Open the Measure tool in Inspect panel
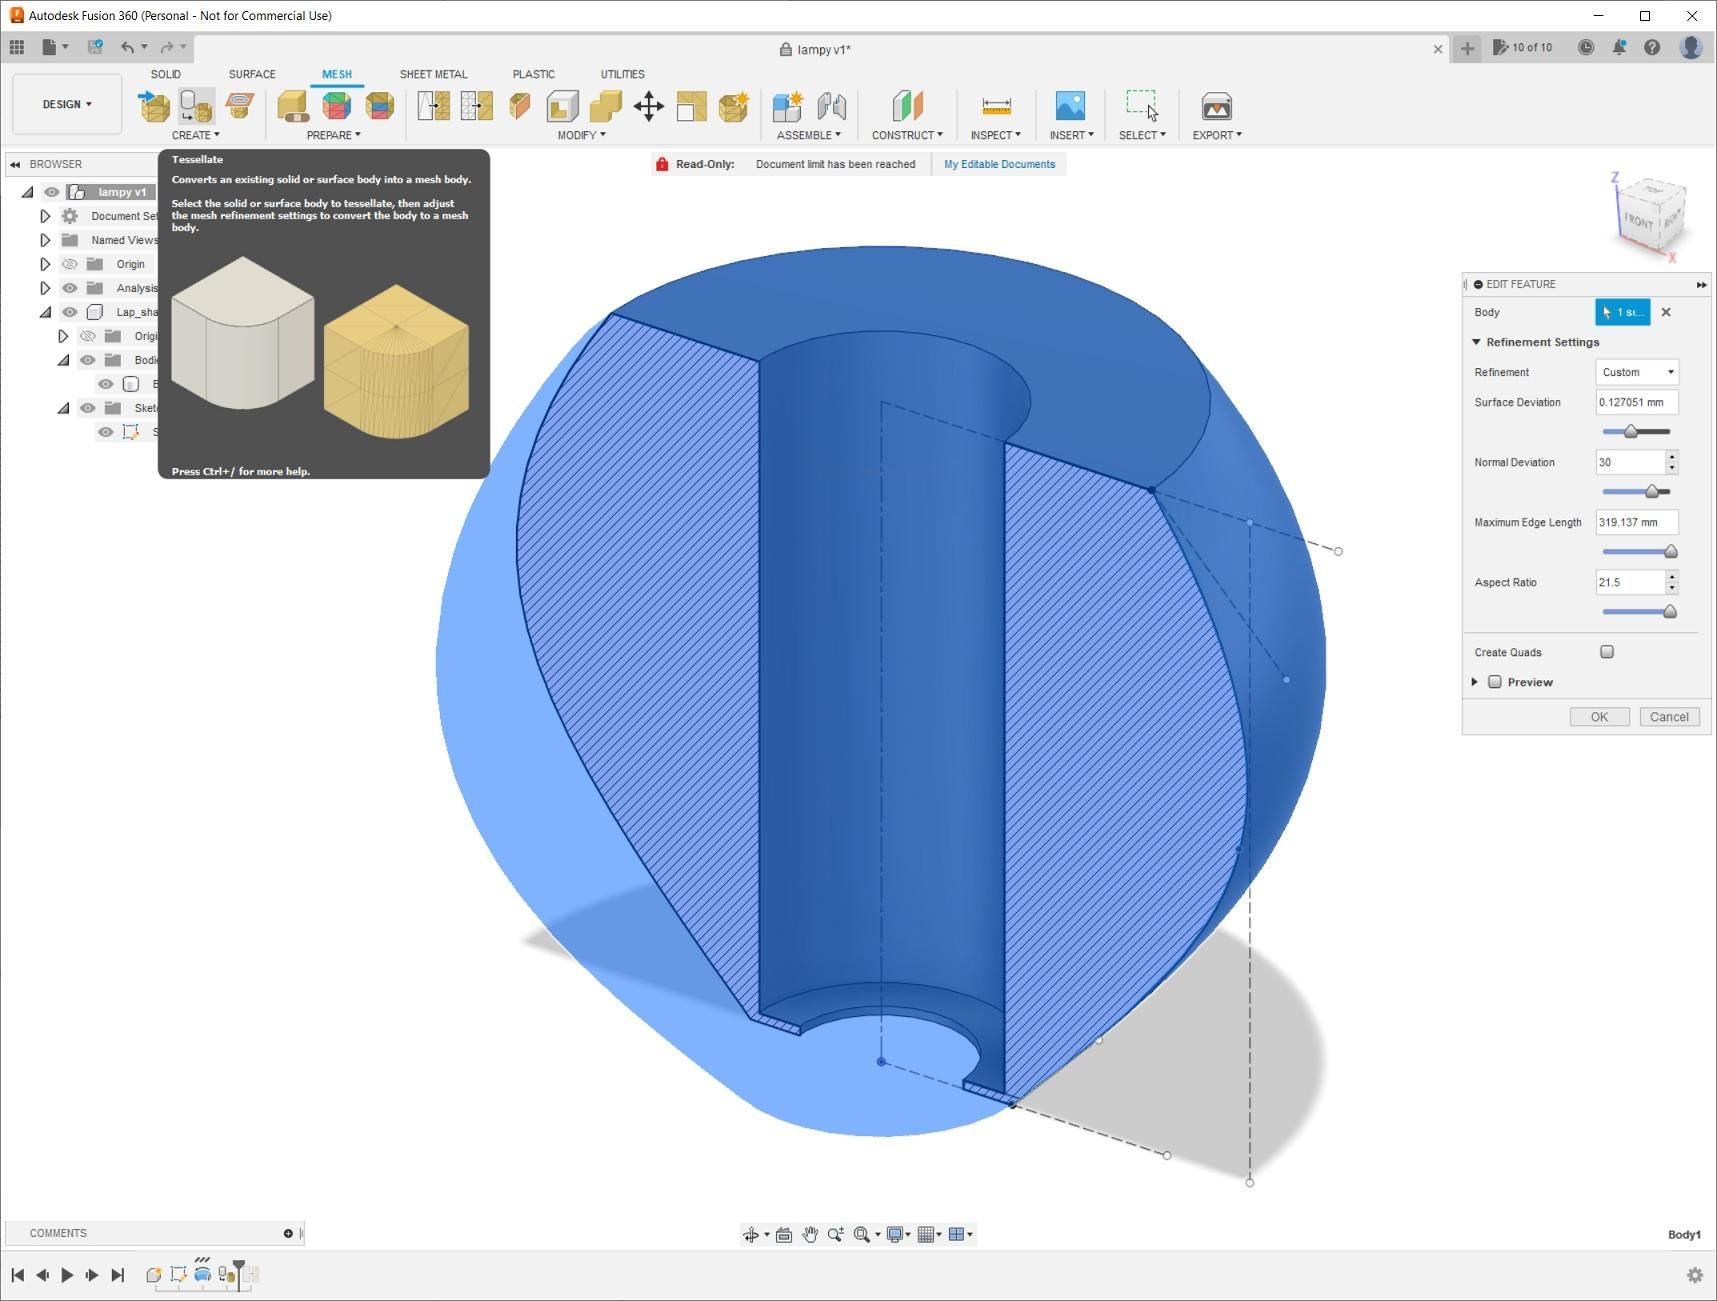1717x1301 pixels. [x=996, y=107]
